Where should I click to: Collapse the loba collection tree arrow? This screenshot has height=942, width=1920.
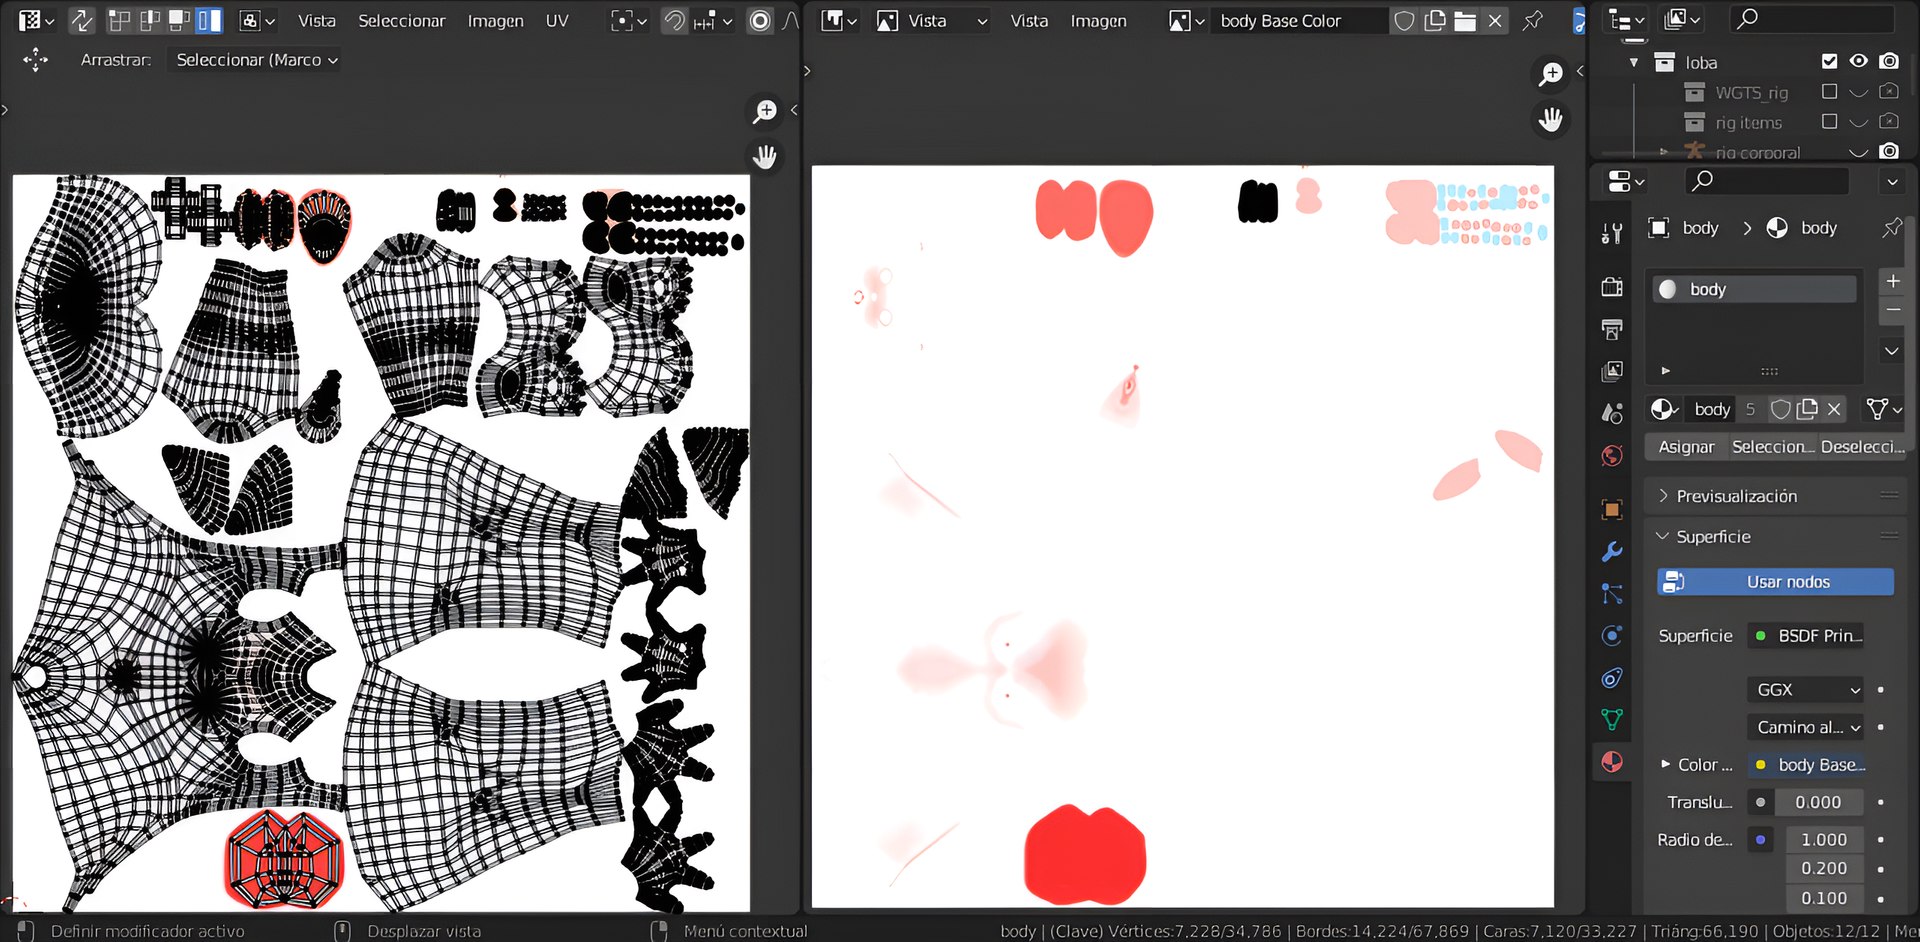pos(1634,62)
